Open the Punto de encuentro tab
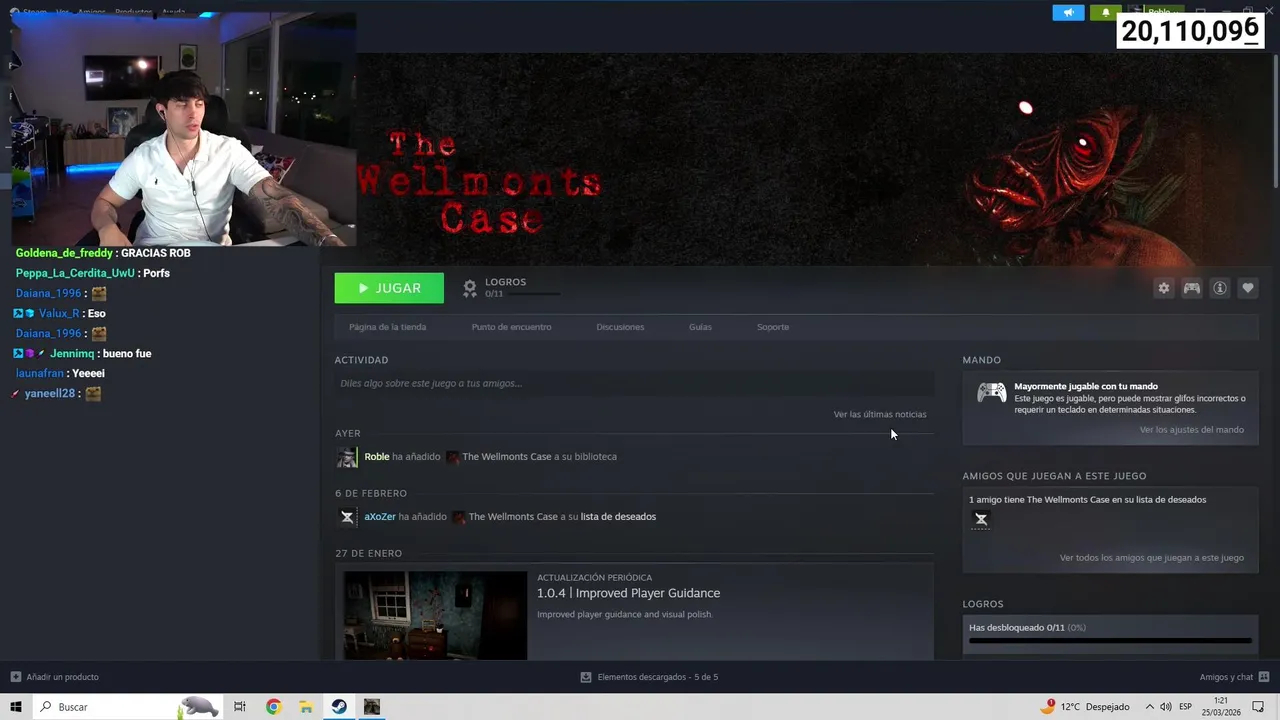Viewport: 1280px width, 720px height. 511,327
